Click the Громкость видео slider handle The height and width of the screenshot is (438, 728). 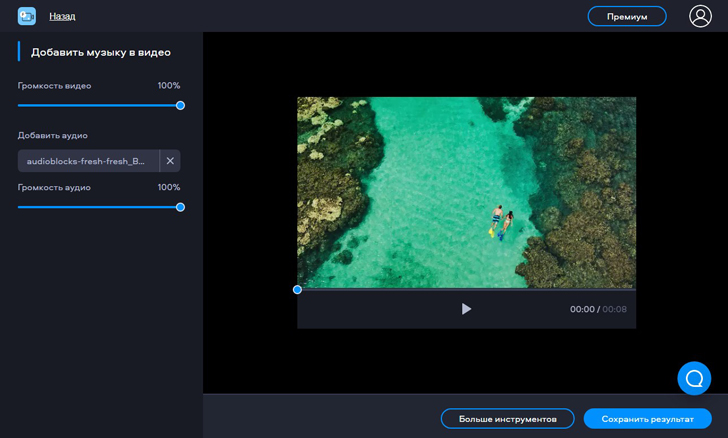[181, 105]
